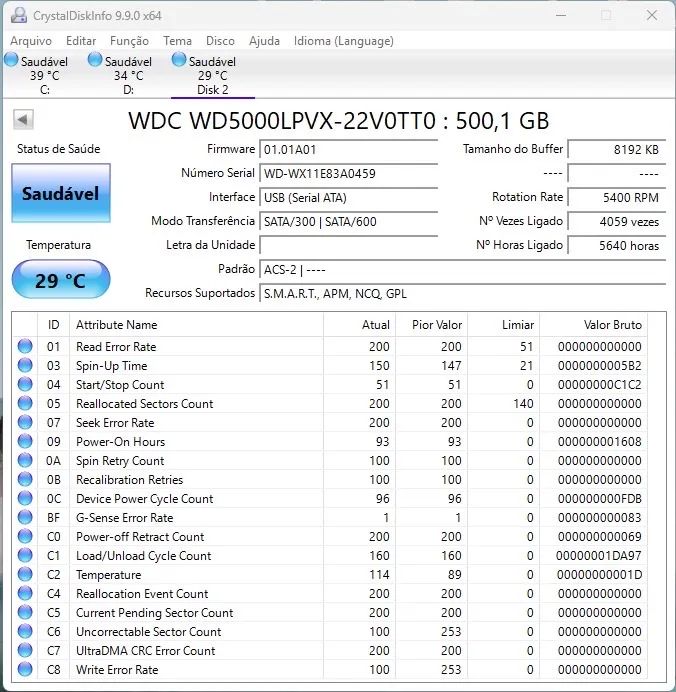Click status orb for Seek Error Rate
This screenshot has height=692, width=676.
point(25,422)
